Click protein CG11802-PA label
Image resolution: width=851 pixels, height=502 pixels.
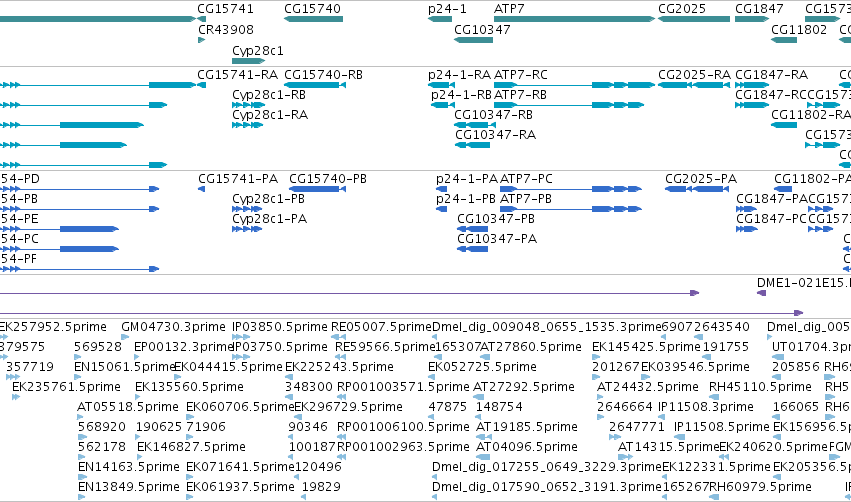[x=812, y=179]
